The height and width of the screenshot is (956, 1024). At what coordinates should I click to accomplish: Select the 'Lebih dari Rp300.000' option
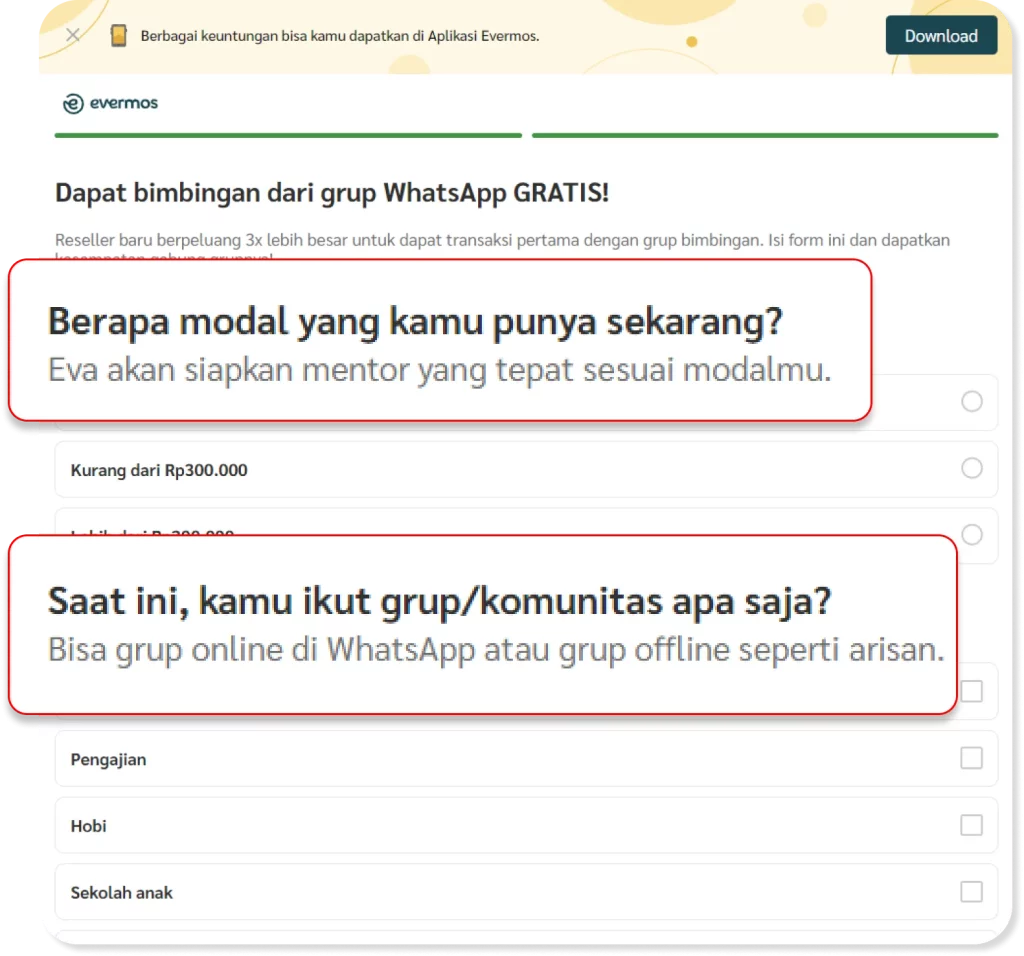971,535
